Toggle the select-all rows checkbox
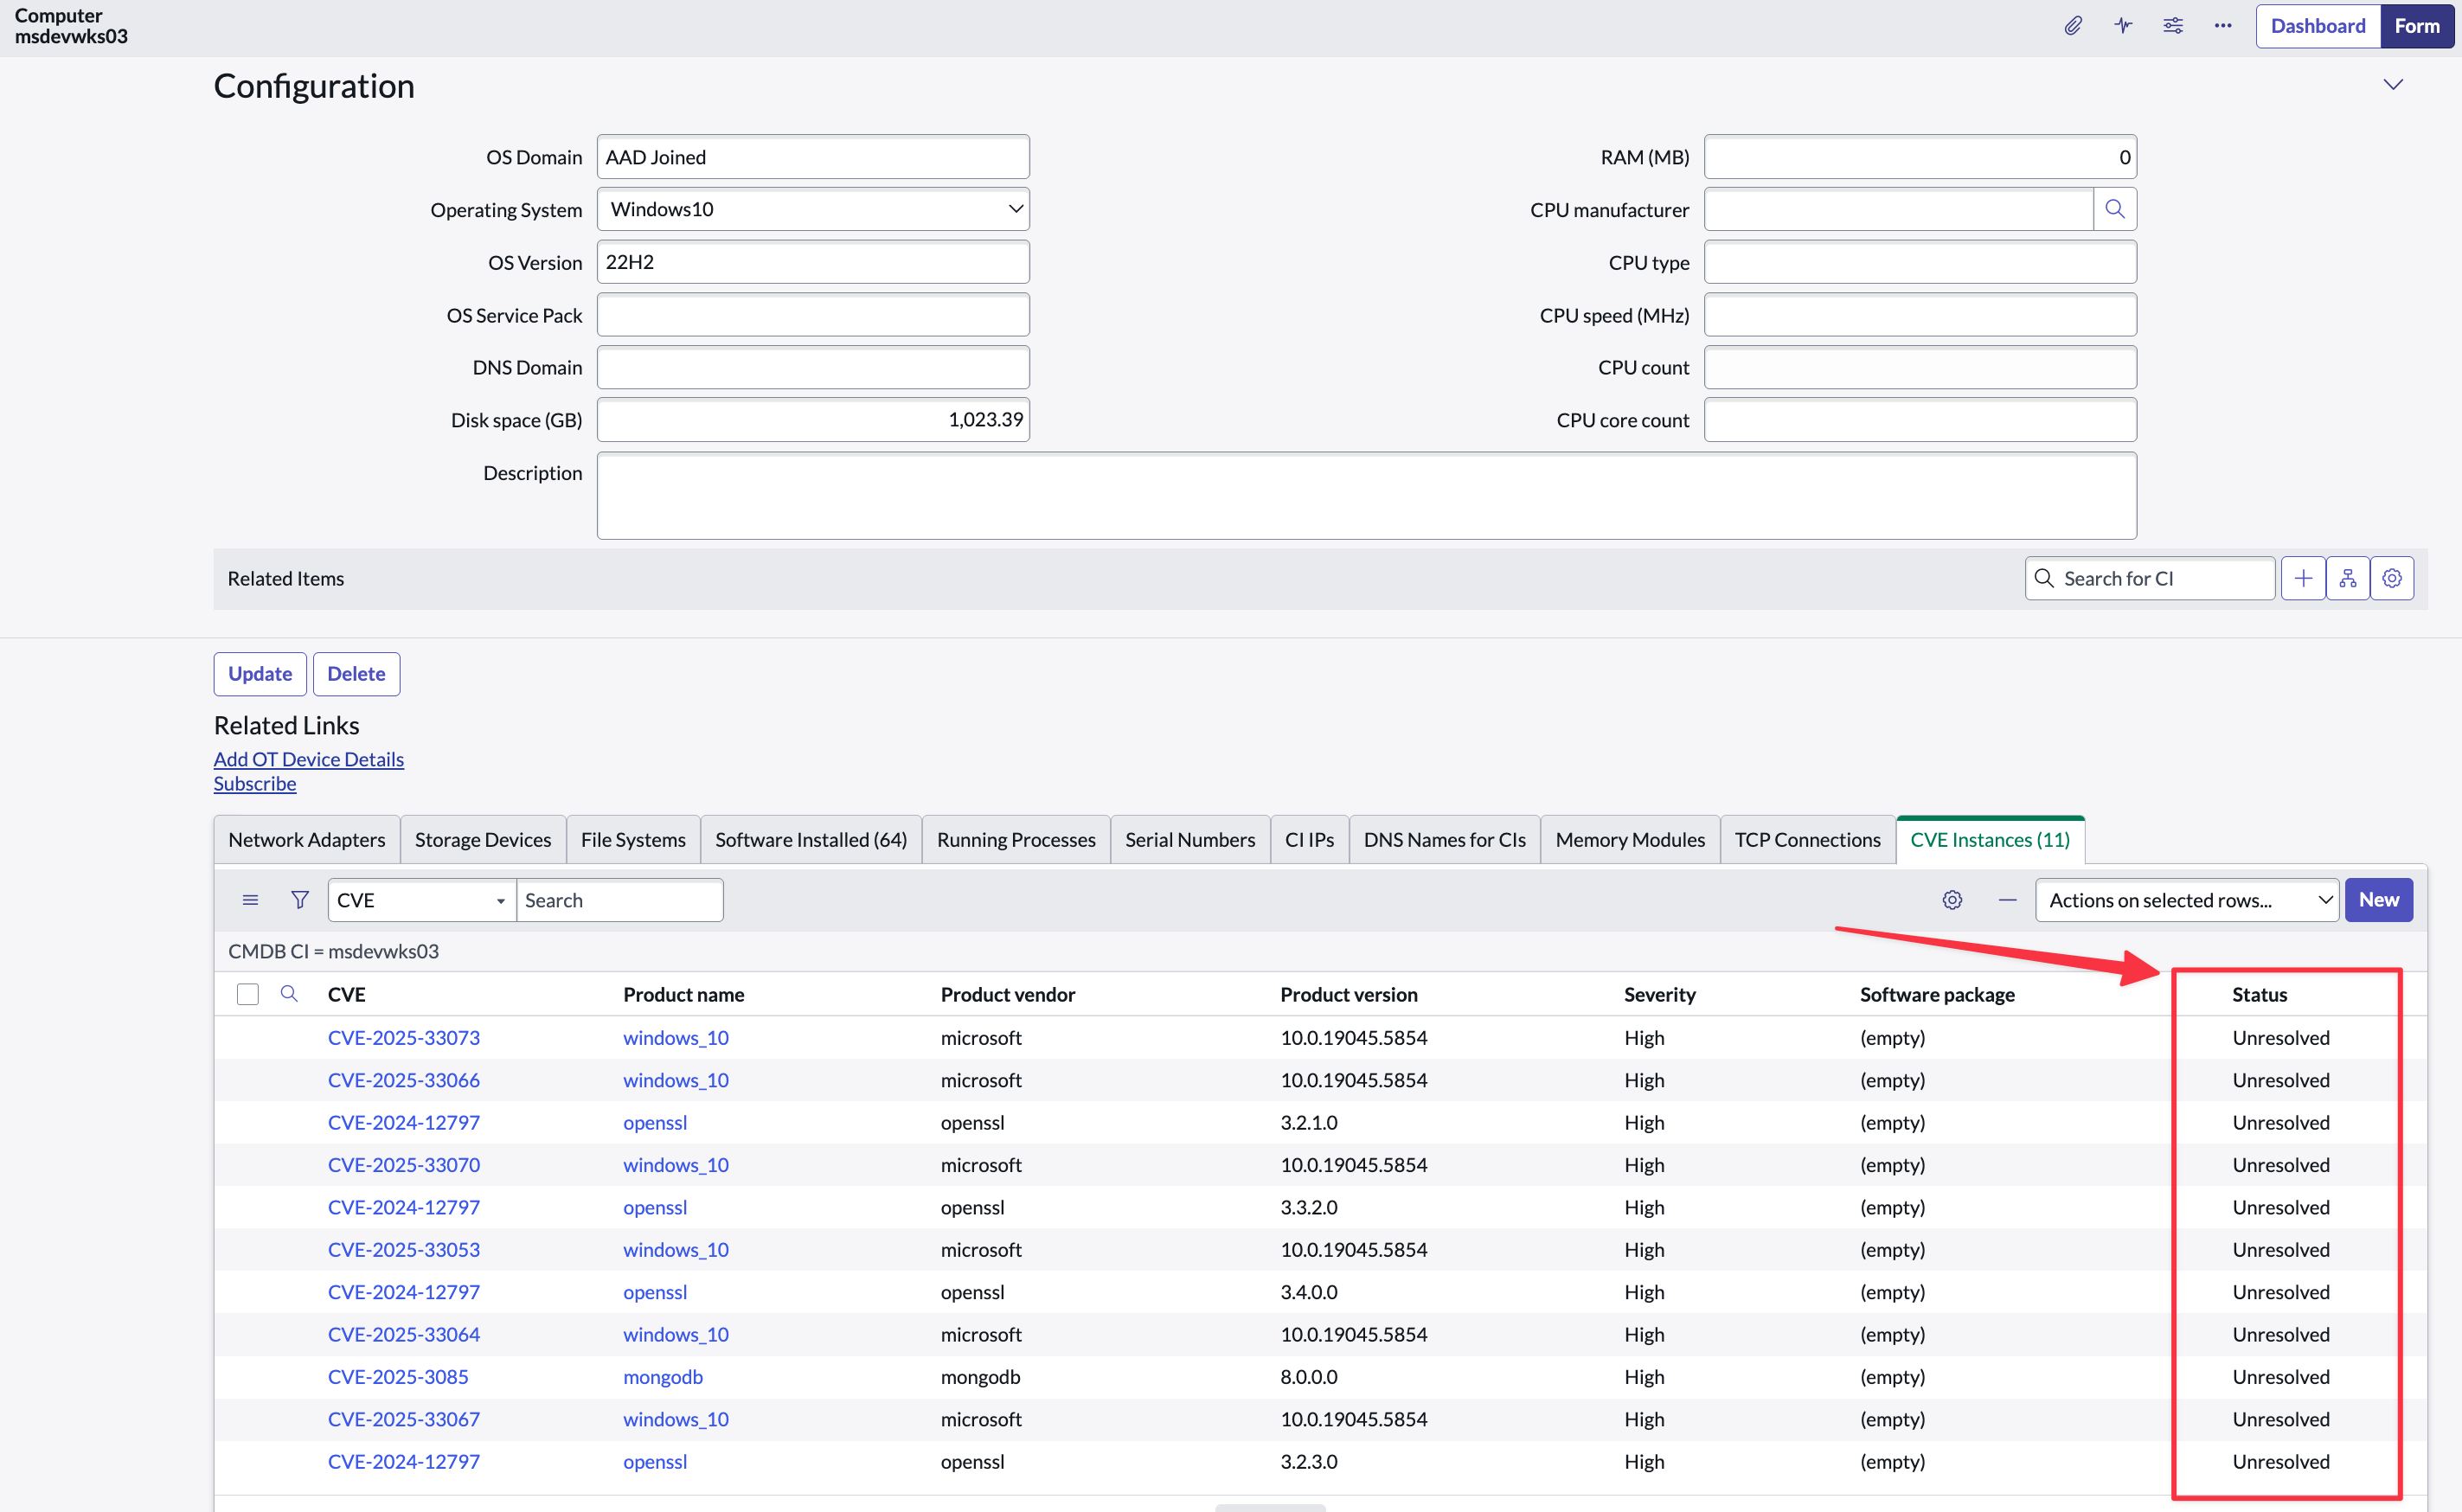The height and width of the screenshot is (1512, 2462). coord(248,994)
